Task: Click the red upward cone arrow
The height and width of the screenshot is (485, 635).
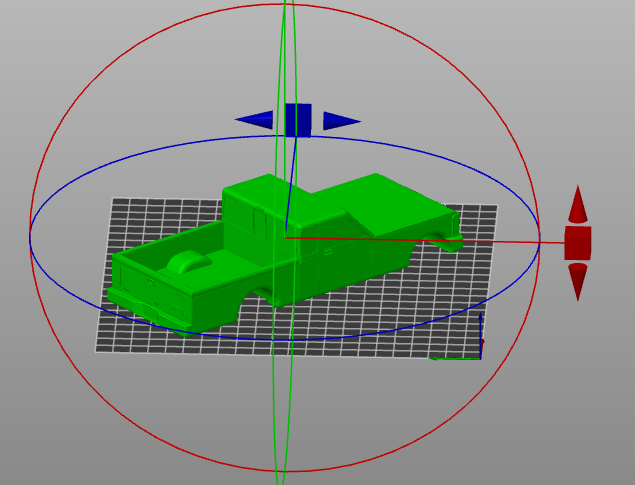Action: click(x=578, y=205)
